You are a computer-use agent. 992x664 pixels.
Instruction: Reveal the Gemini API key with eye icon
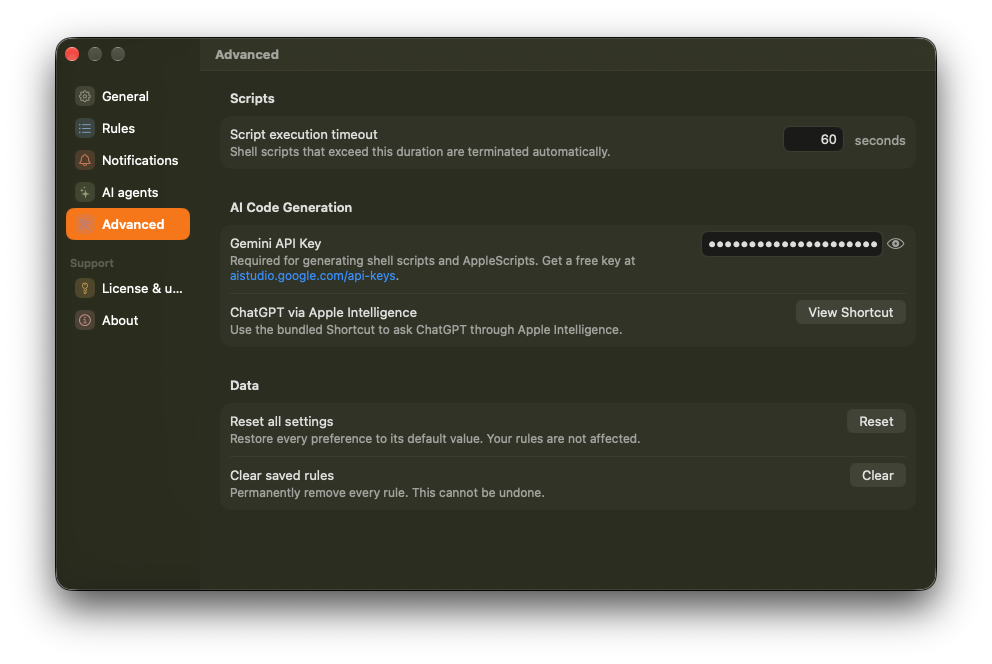click(895, 243)
